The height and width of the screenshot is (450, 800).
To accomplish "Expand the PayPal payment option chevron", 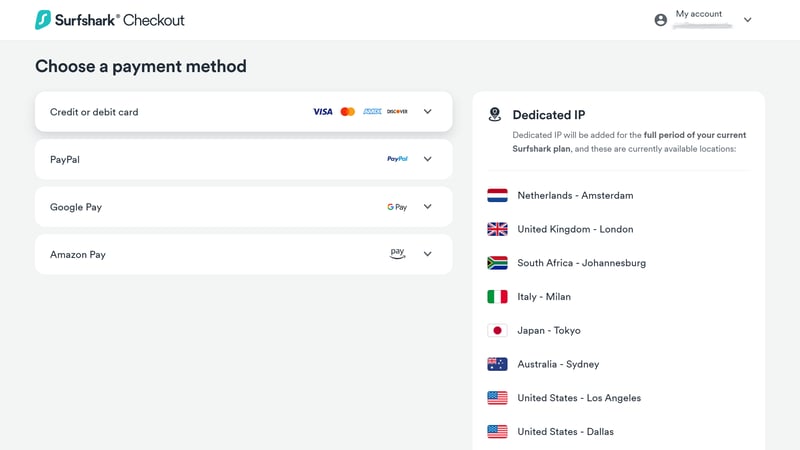I will [x=428, y=159].
